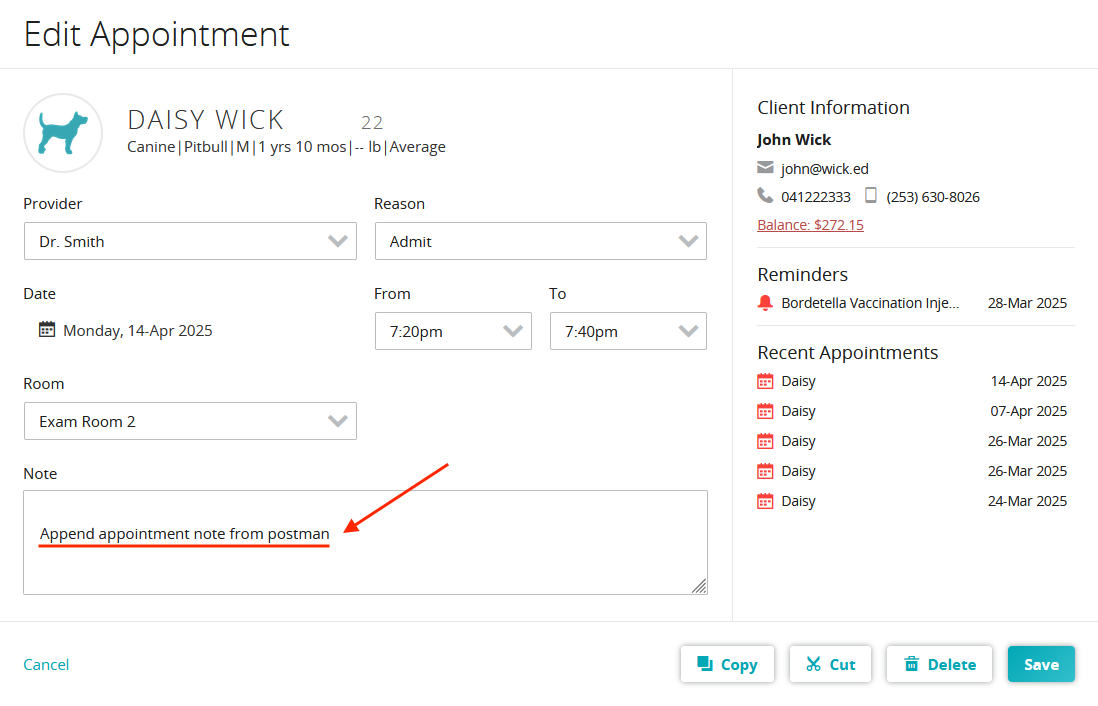Click the envelope email icon
Viewport: 1098px width, 706px height.
[x=765, y=168]
